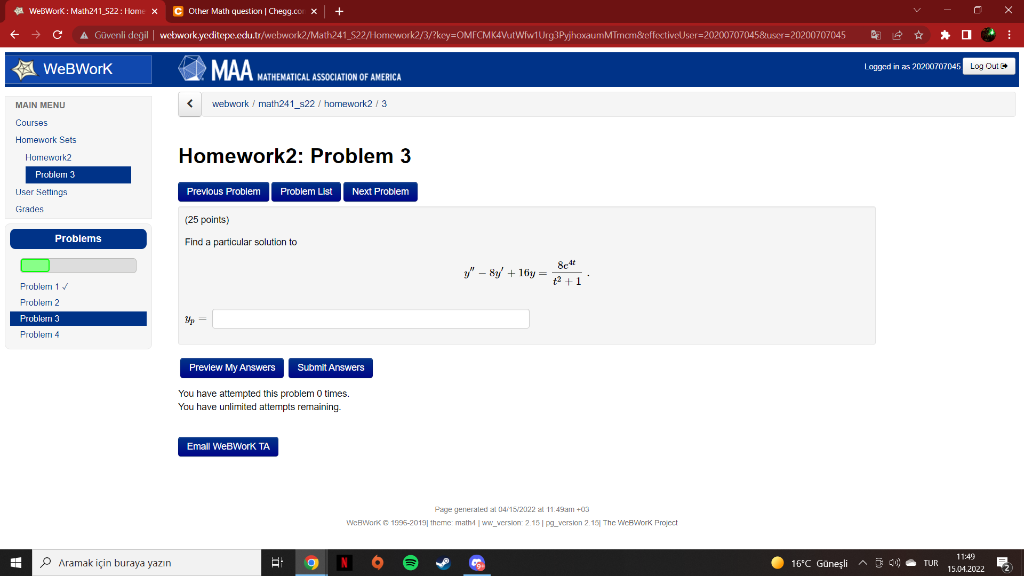The height and width of the screenshot is (576, 1024).
Task: Open Spotify from the taskbar
Action: (x=411, y=561)
